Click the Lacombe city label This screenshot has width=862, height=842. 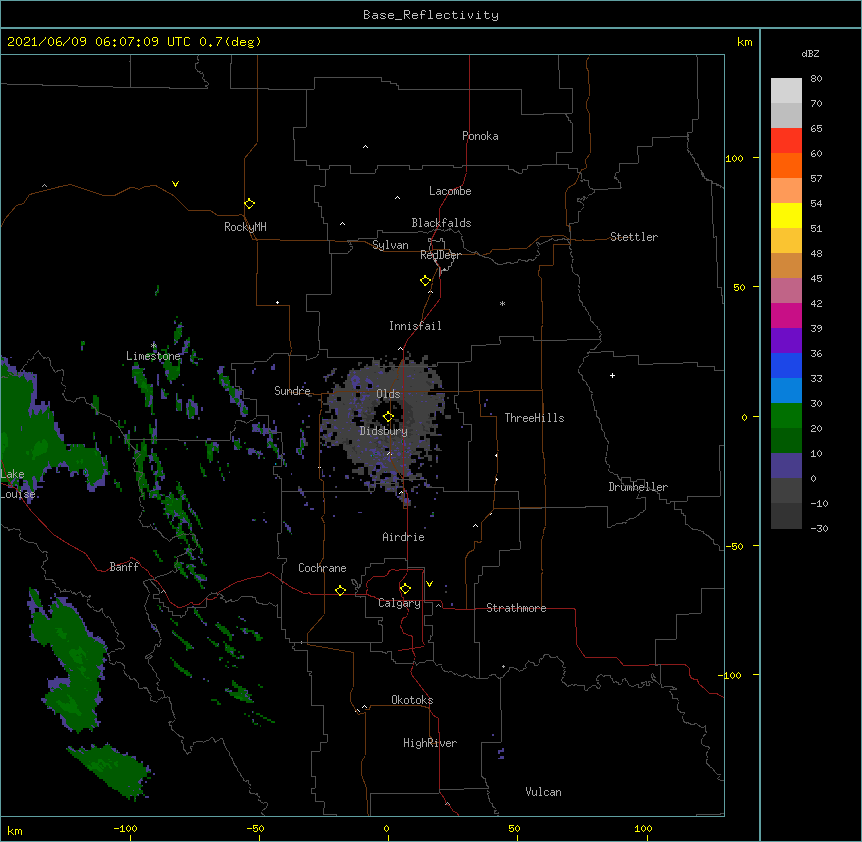(450, 191)
